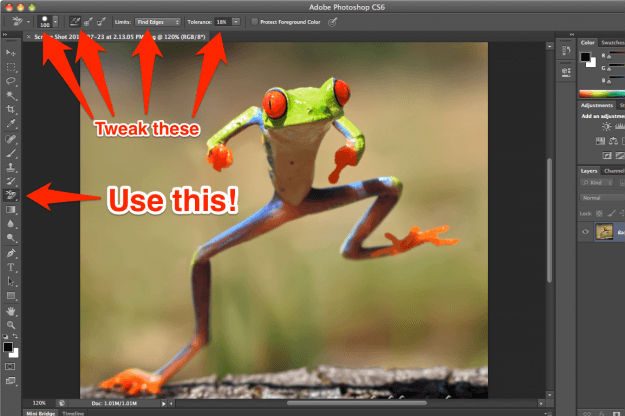The width and height of the screenshot is (625, 416).
Task: Select the Lasso tool
Action: [x=11, y=79]
